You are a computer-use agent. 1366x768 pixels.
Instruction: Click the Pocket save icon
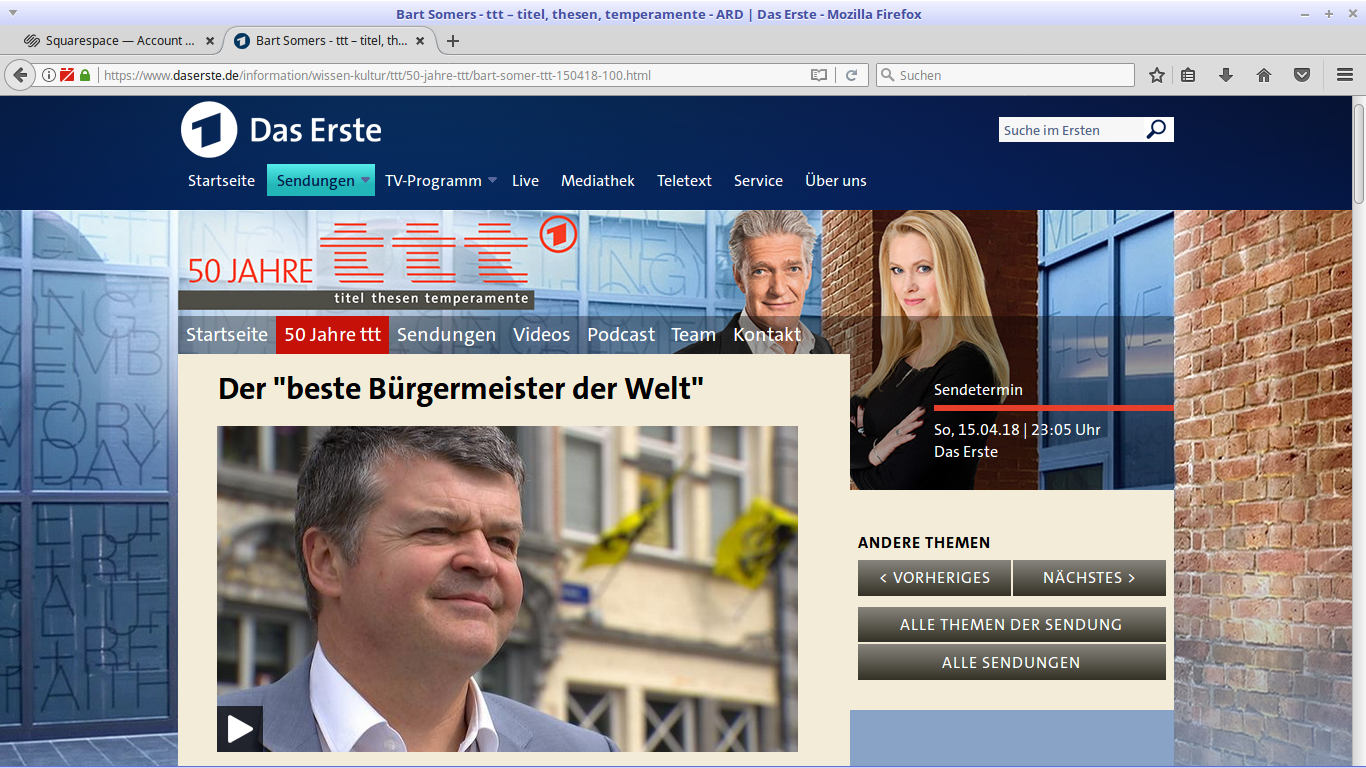1302,75
